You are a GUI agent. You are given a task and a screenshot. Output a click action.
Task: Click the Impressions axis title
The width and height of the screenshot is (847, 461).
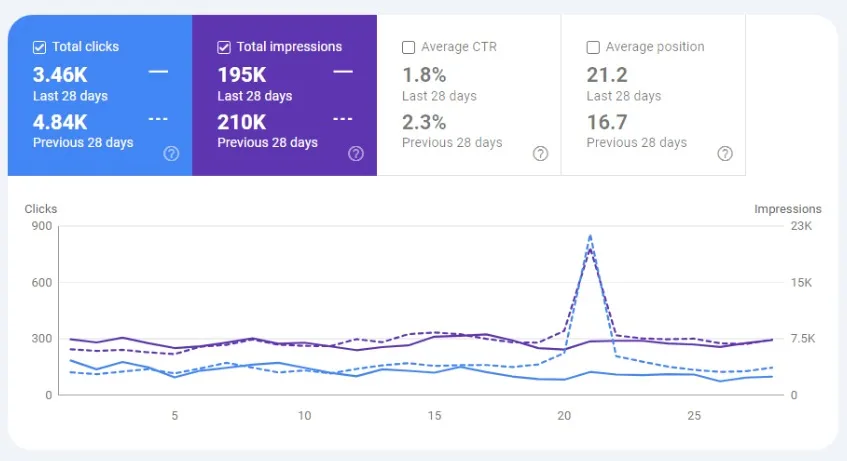tap(787, 209)
